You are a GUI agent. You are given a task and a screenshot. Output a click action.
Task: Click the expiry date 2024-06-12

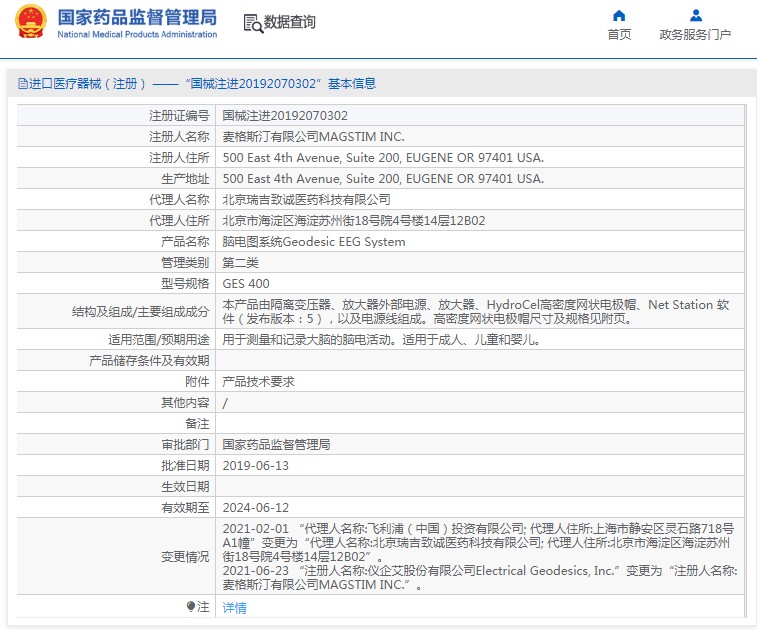tap(255, 508)
